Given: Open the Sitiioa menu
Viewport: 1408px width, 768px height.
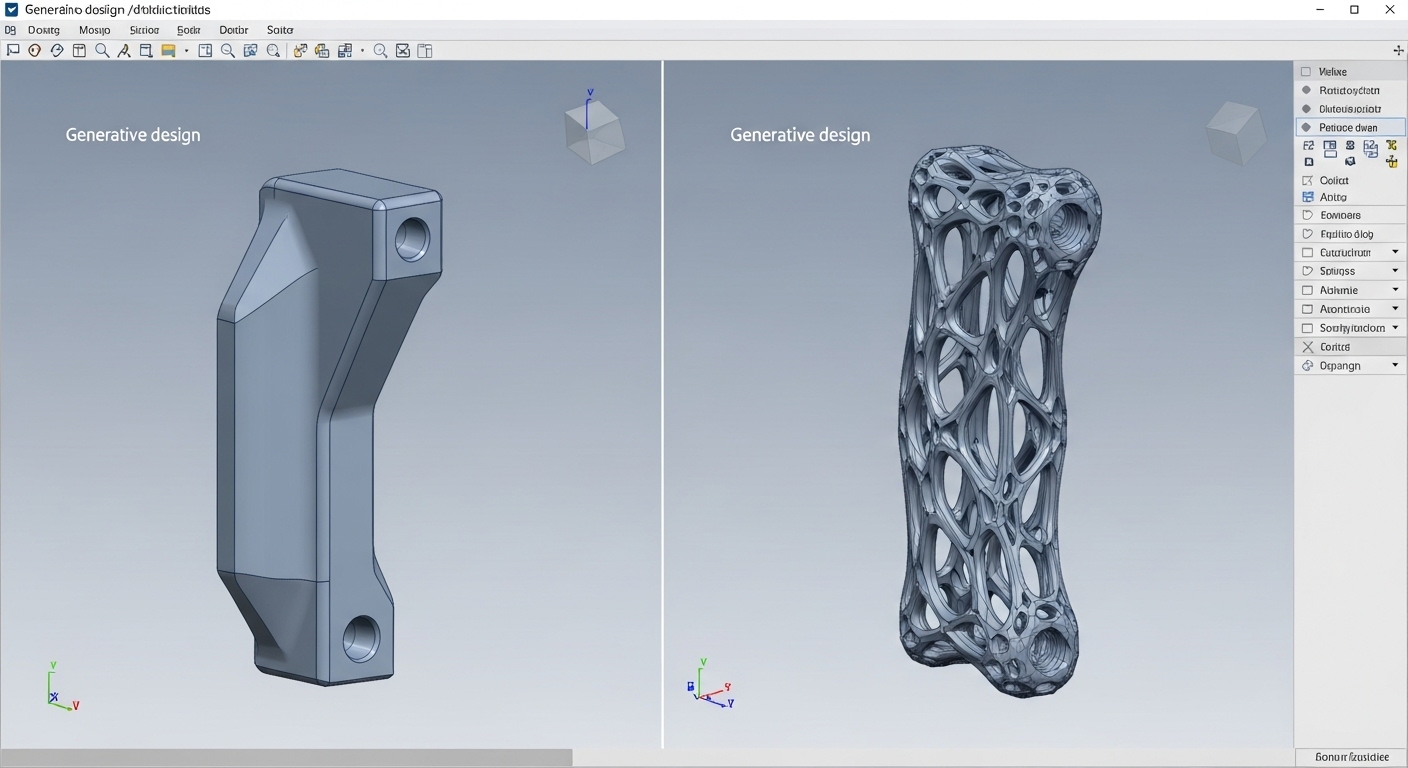Looking at the screenshot, I should (x=144, y=30).
